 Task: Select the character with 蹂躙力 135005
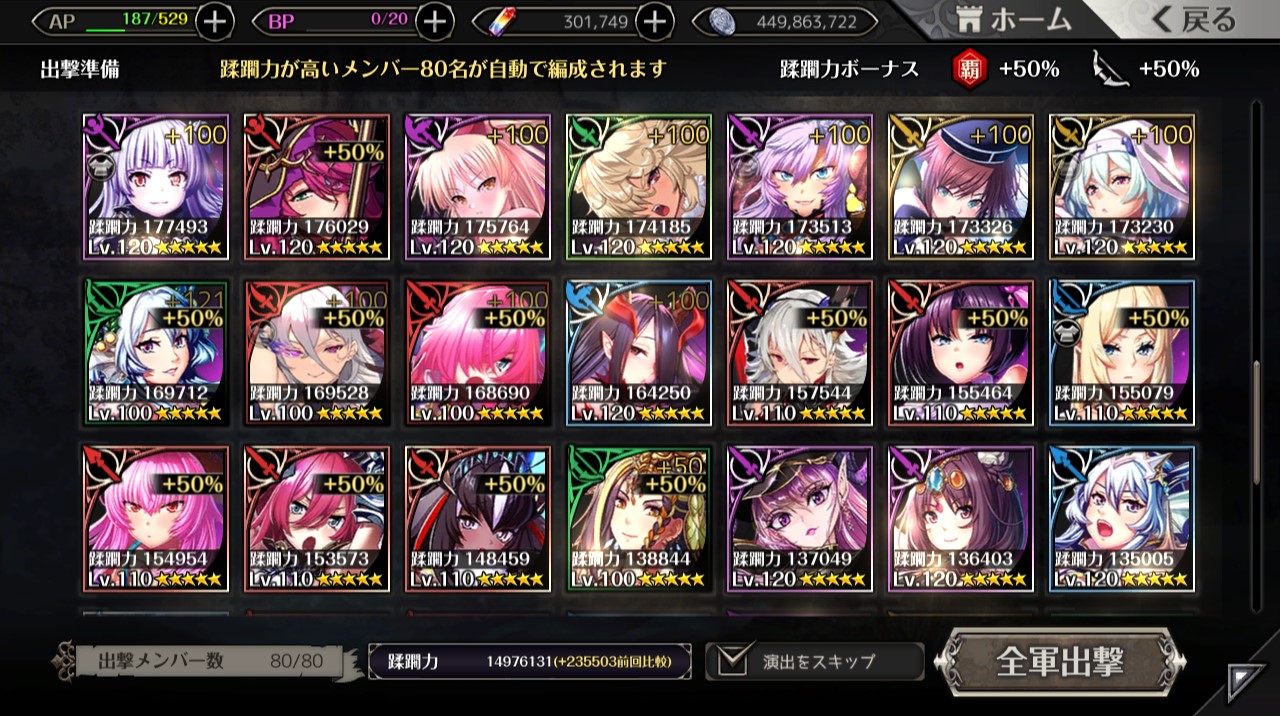pyautogui.click(x=1122, y=519)
